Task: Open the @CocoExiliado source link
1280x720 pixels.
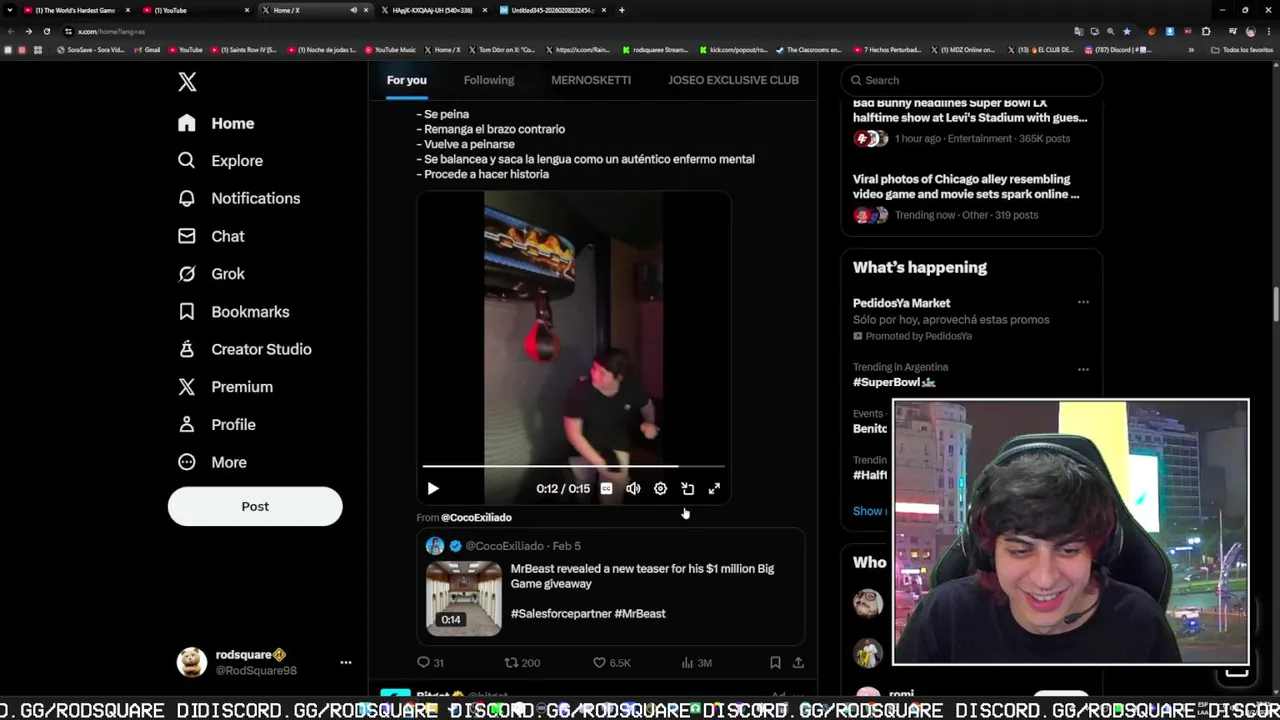Action: pyautogui.click(x=476, y=517)
